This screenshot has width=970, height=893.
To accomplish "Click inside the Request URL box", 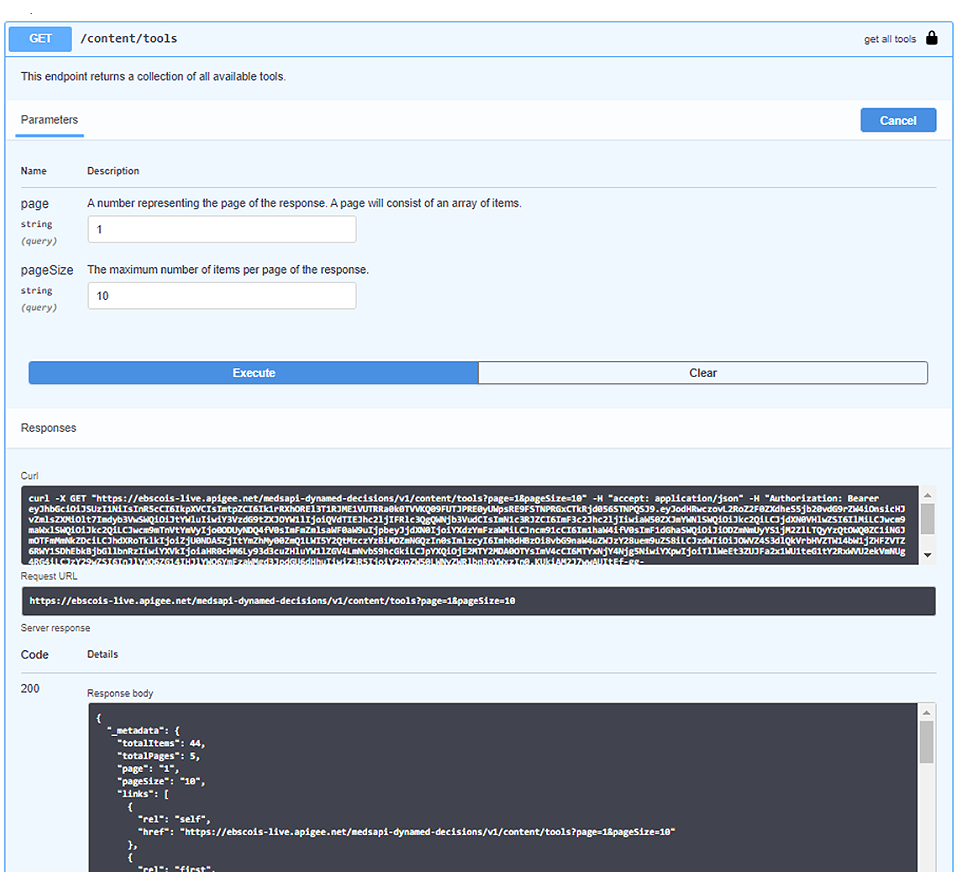I will (x=478, y=601).
